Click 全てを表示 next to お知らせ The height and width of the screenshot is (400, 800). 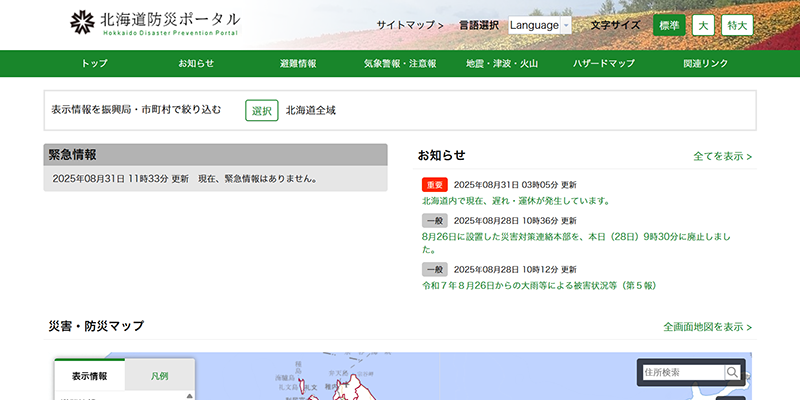pyautogui.click(x=722, y=156)
